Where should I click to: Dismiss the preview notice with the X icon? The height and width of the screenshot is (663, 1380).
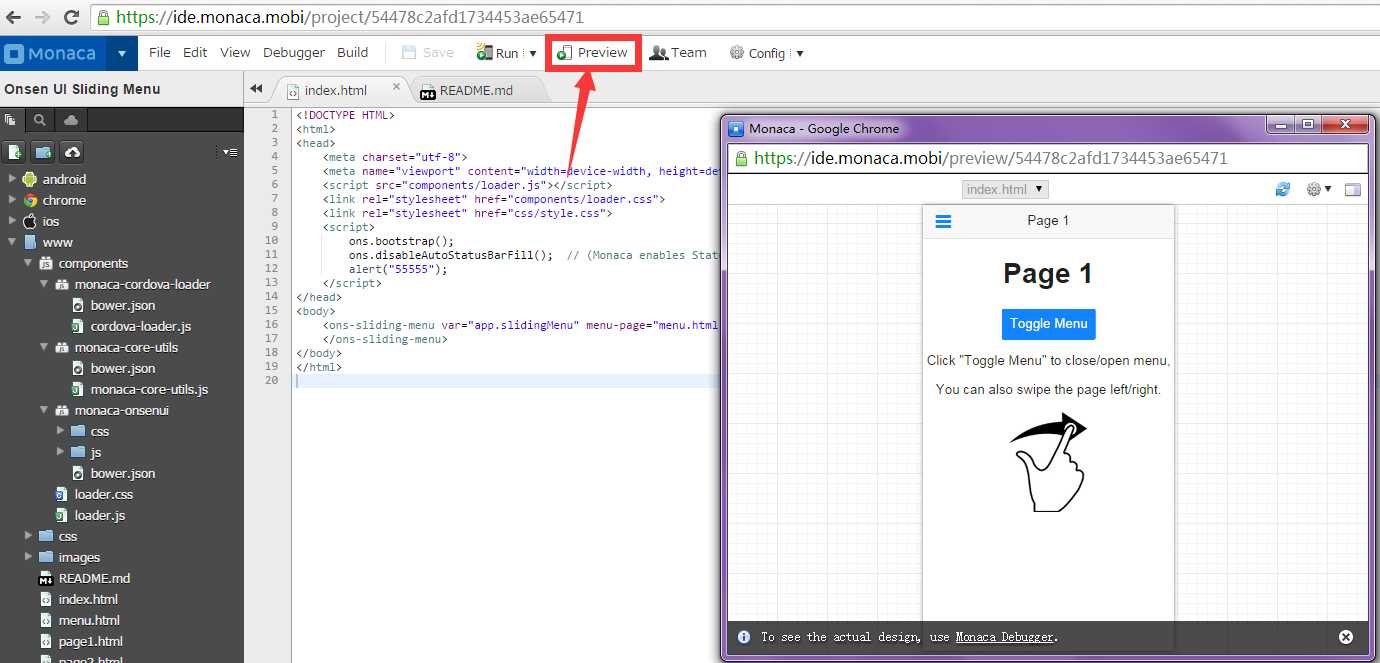[1346, 637]
